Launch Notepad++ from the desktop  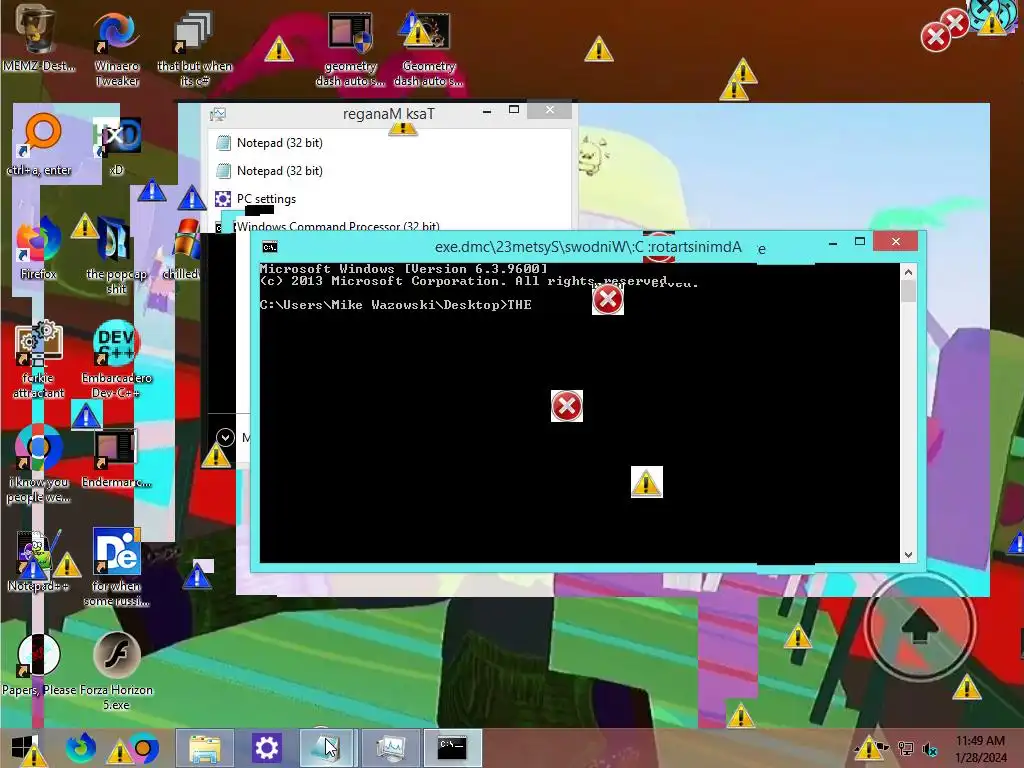(x=39, y=562)
